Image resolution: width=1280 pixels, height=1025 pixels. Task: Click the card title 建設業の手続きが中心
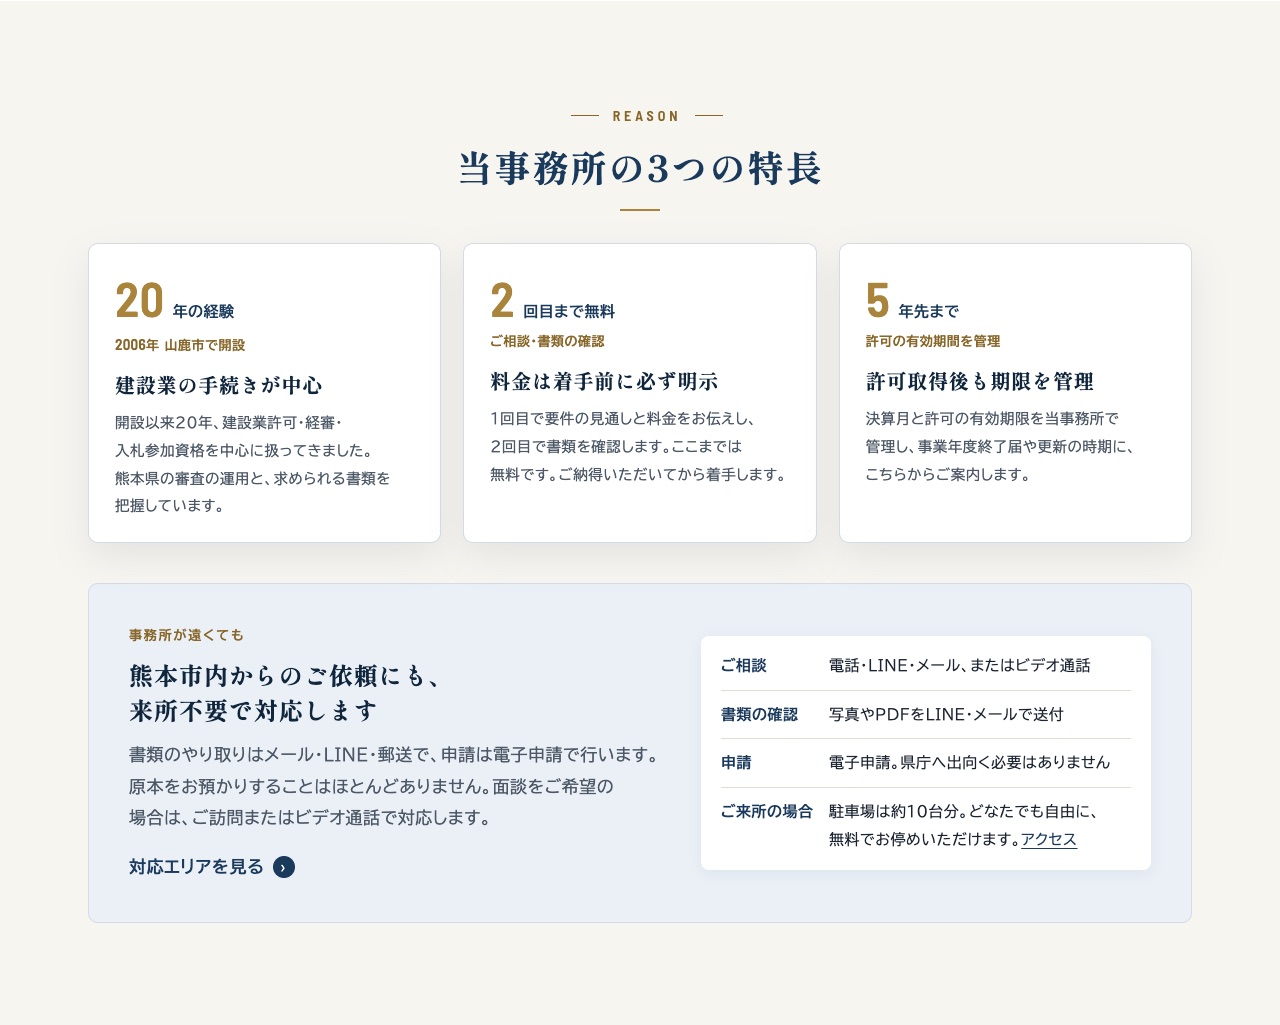(x=219, y=385)
